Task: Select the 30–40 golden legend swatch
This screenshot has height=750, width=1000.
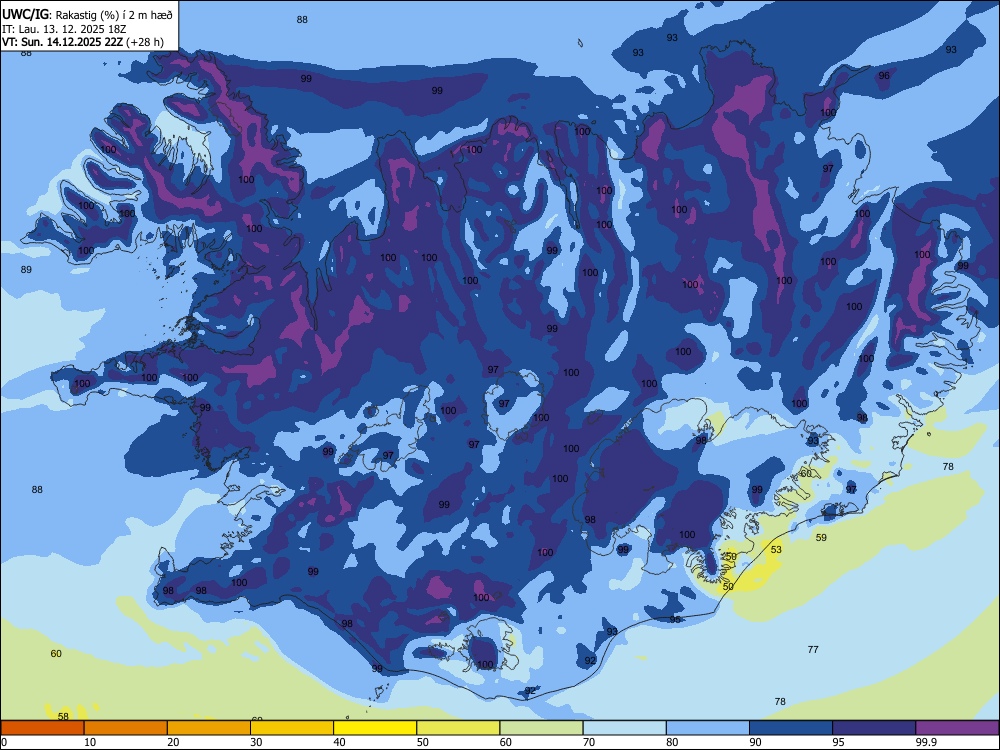Action: coord(292,728)
